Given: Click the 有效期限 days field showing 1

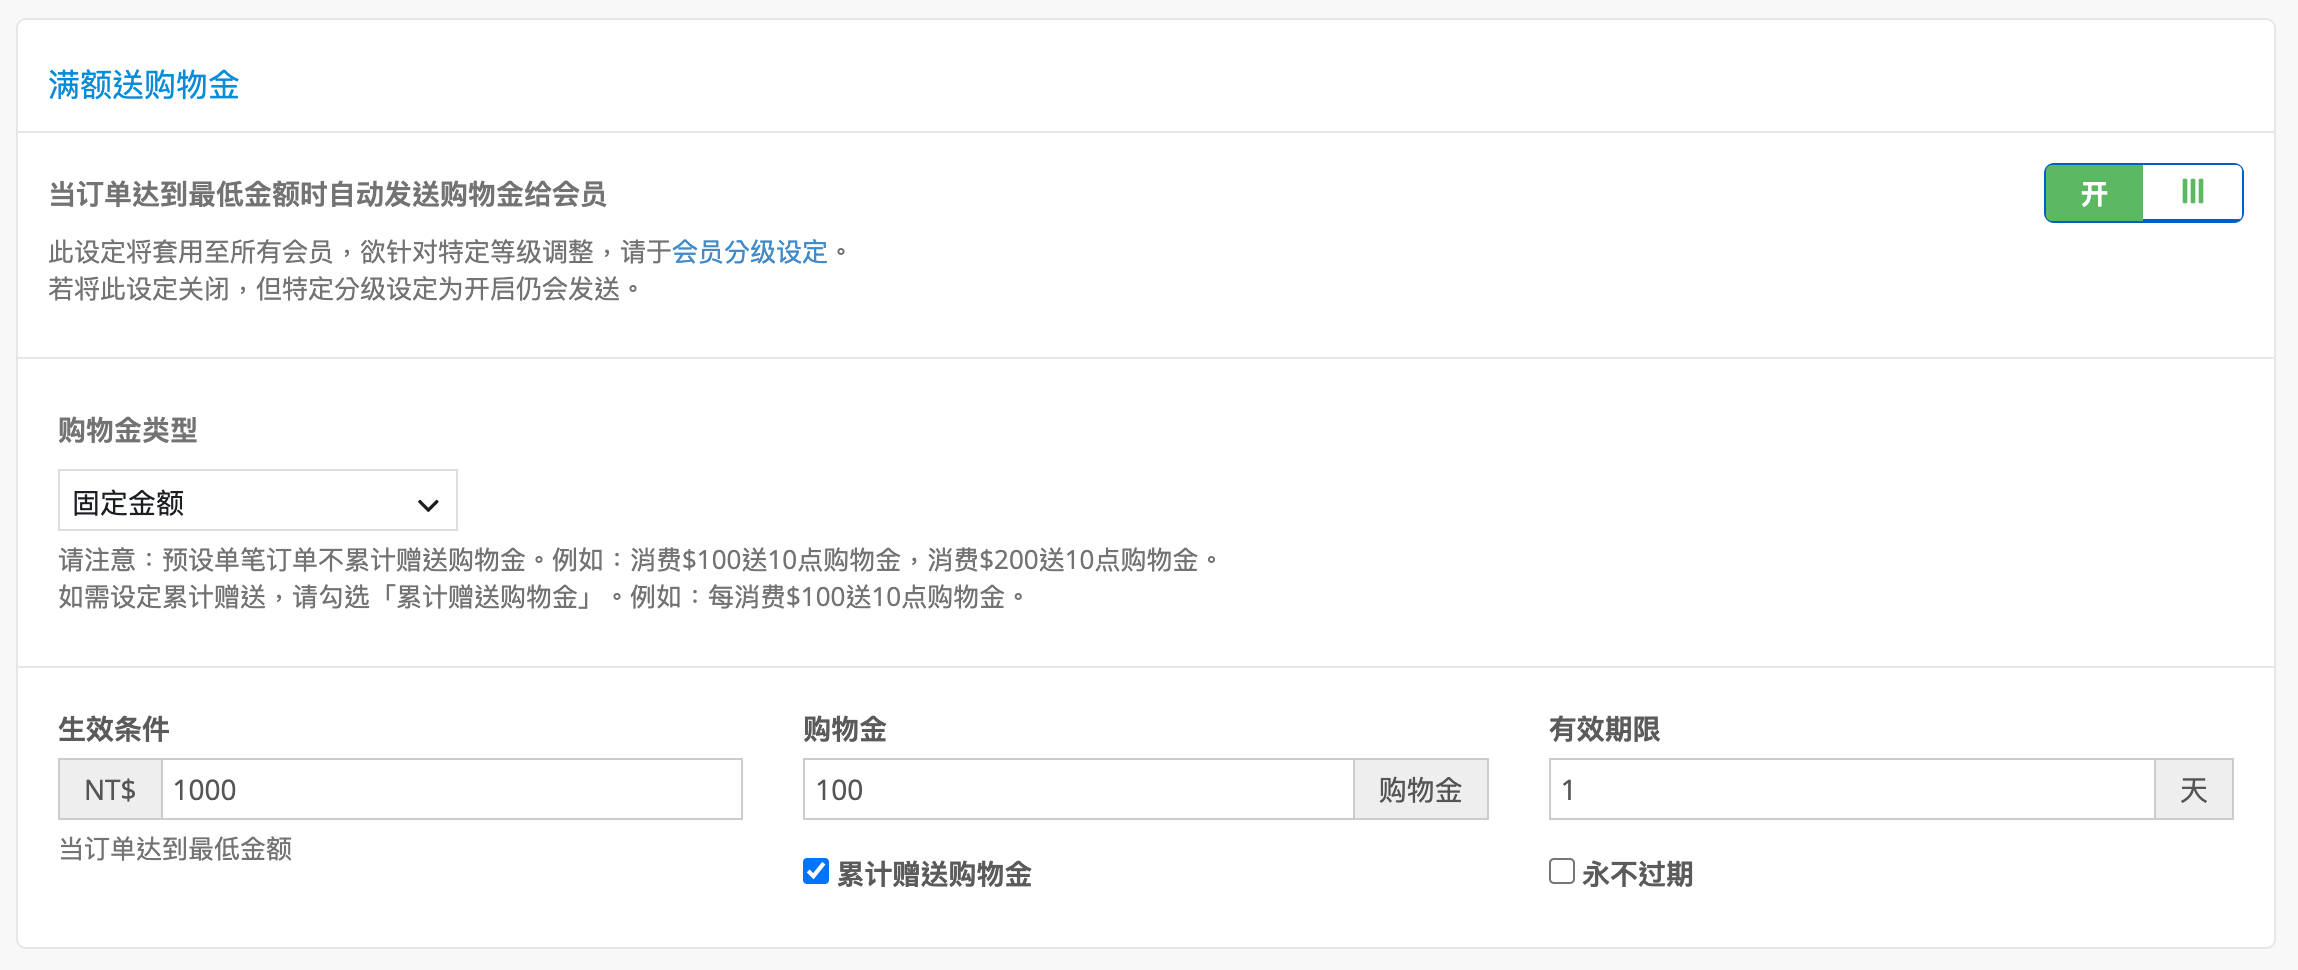Looking at the screenshot, I should click(1851, 789).
